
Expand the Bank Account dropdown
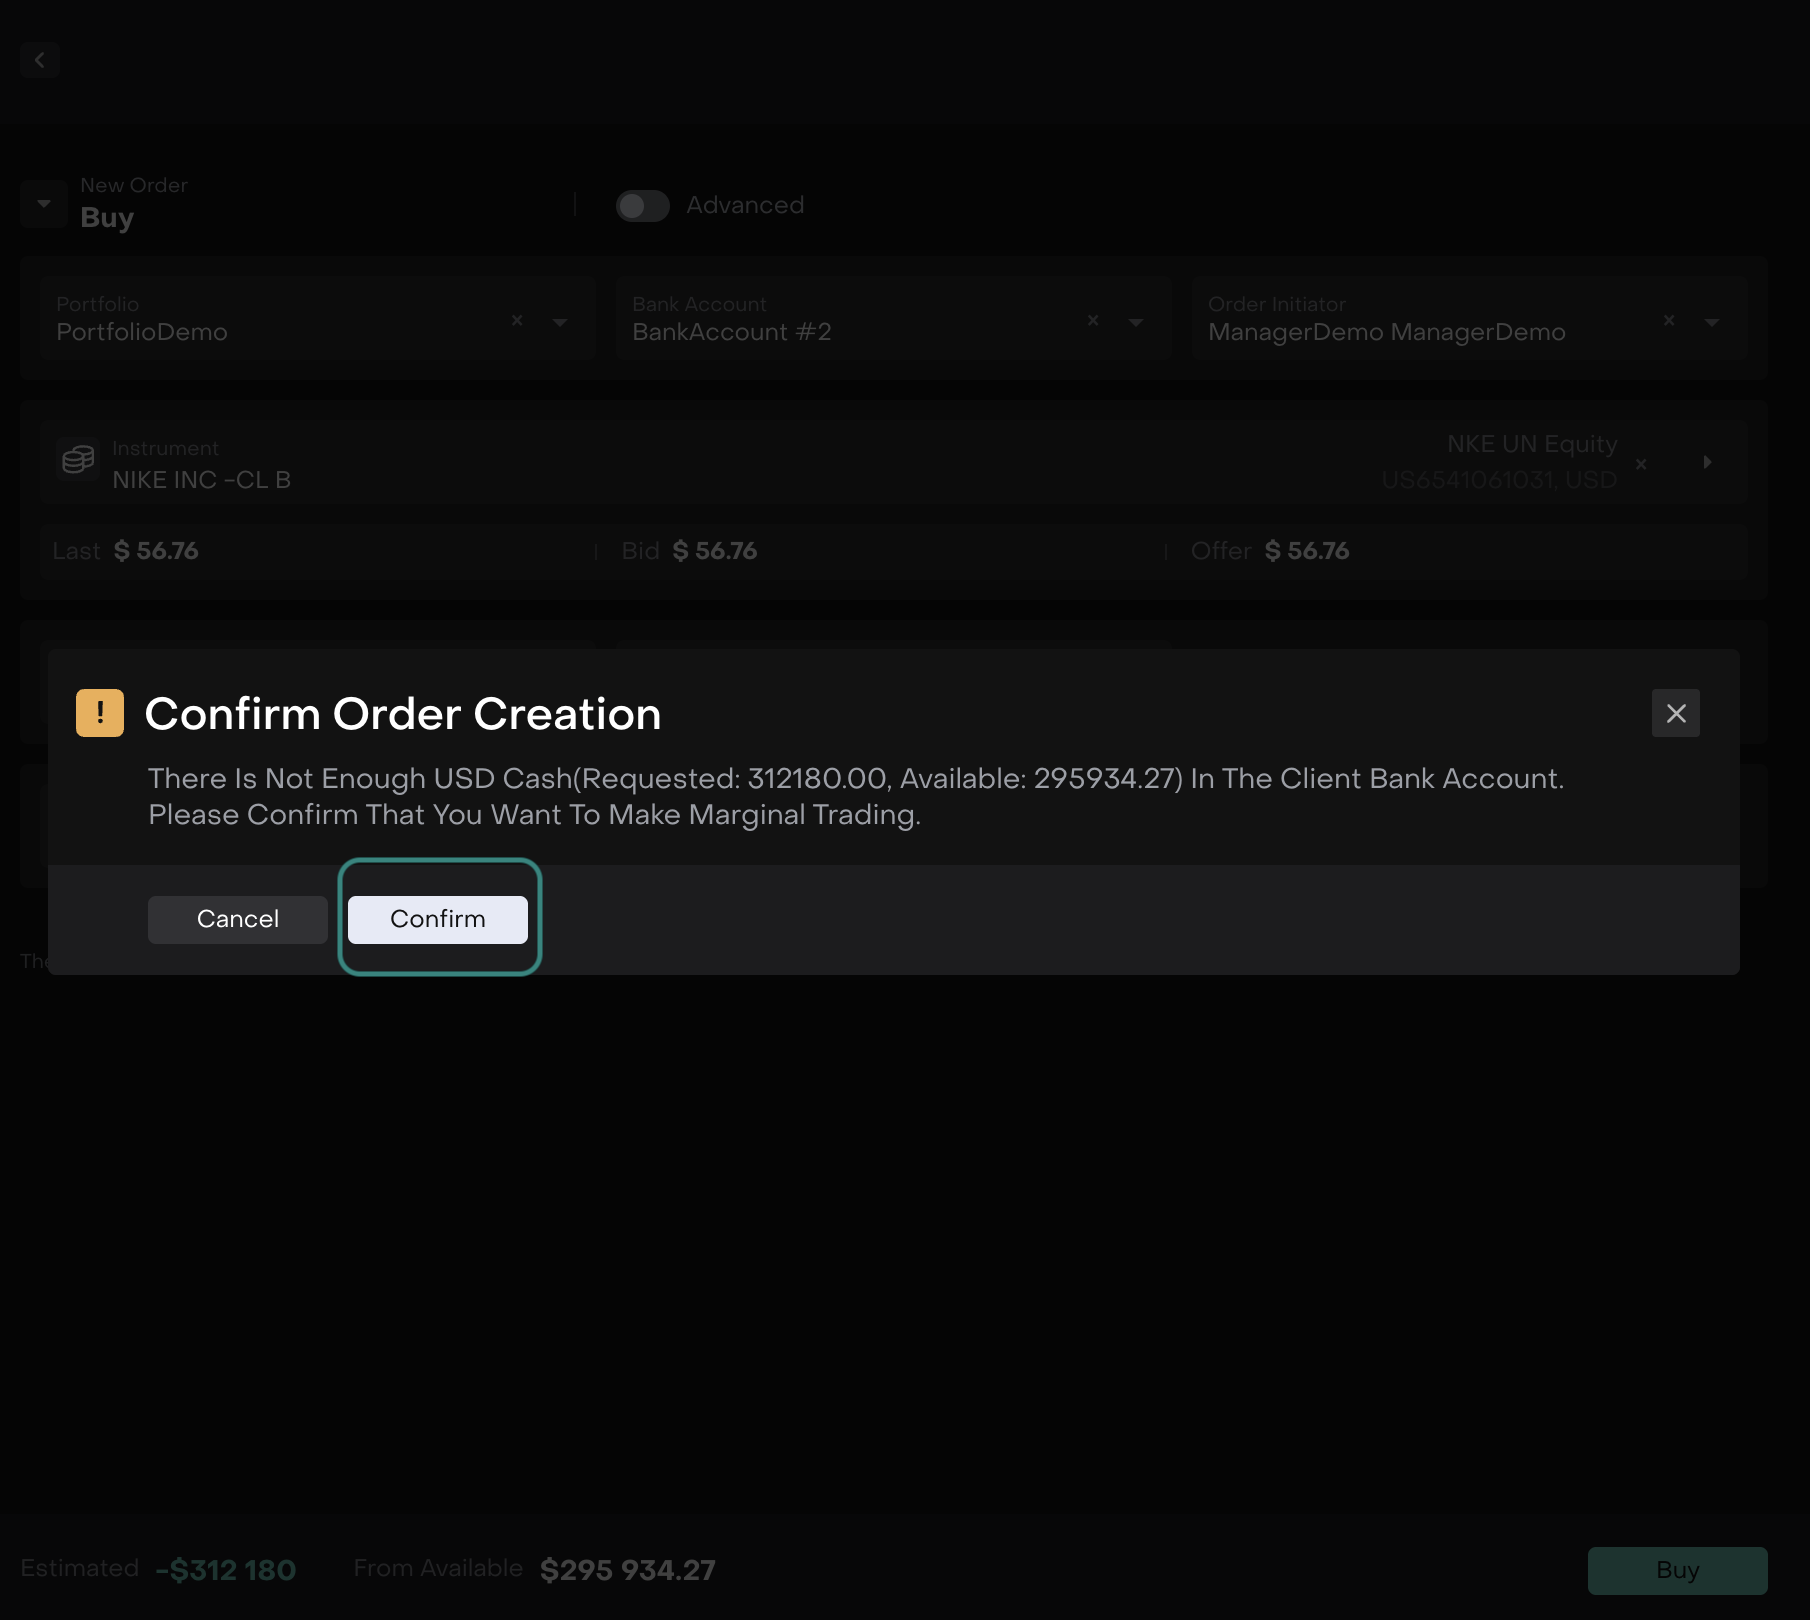tap(1136, 322)
